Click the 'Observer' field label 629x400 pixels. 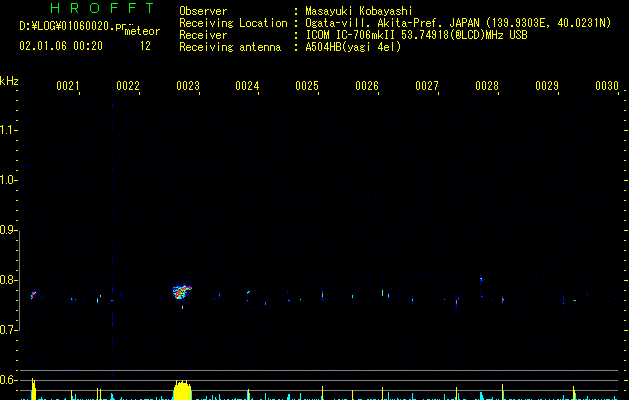pyautogui.click(x=203, y=11)
